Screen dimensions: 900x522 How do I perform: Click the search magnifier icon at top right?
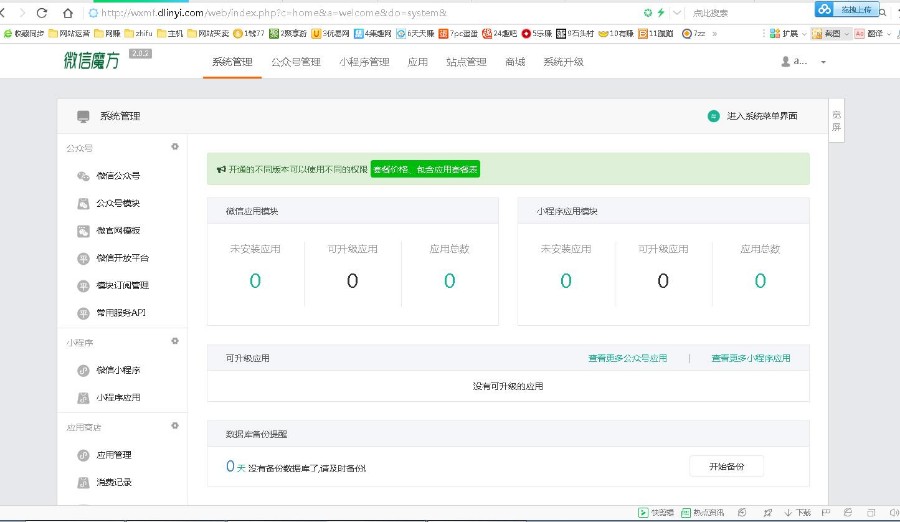point(883,12)
